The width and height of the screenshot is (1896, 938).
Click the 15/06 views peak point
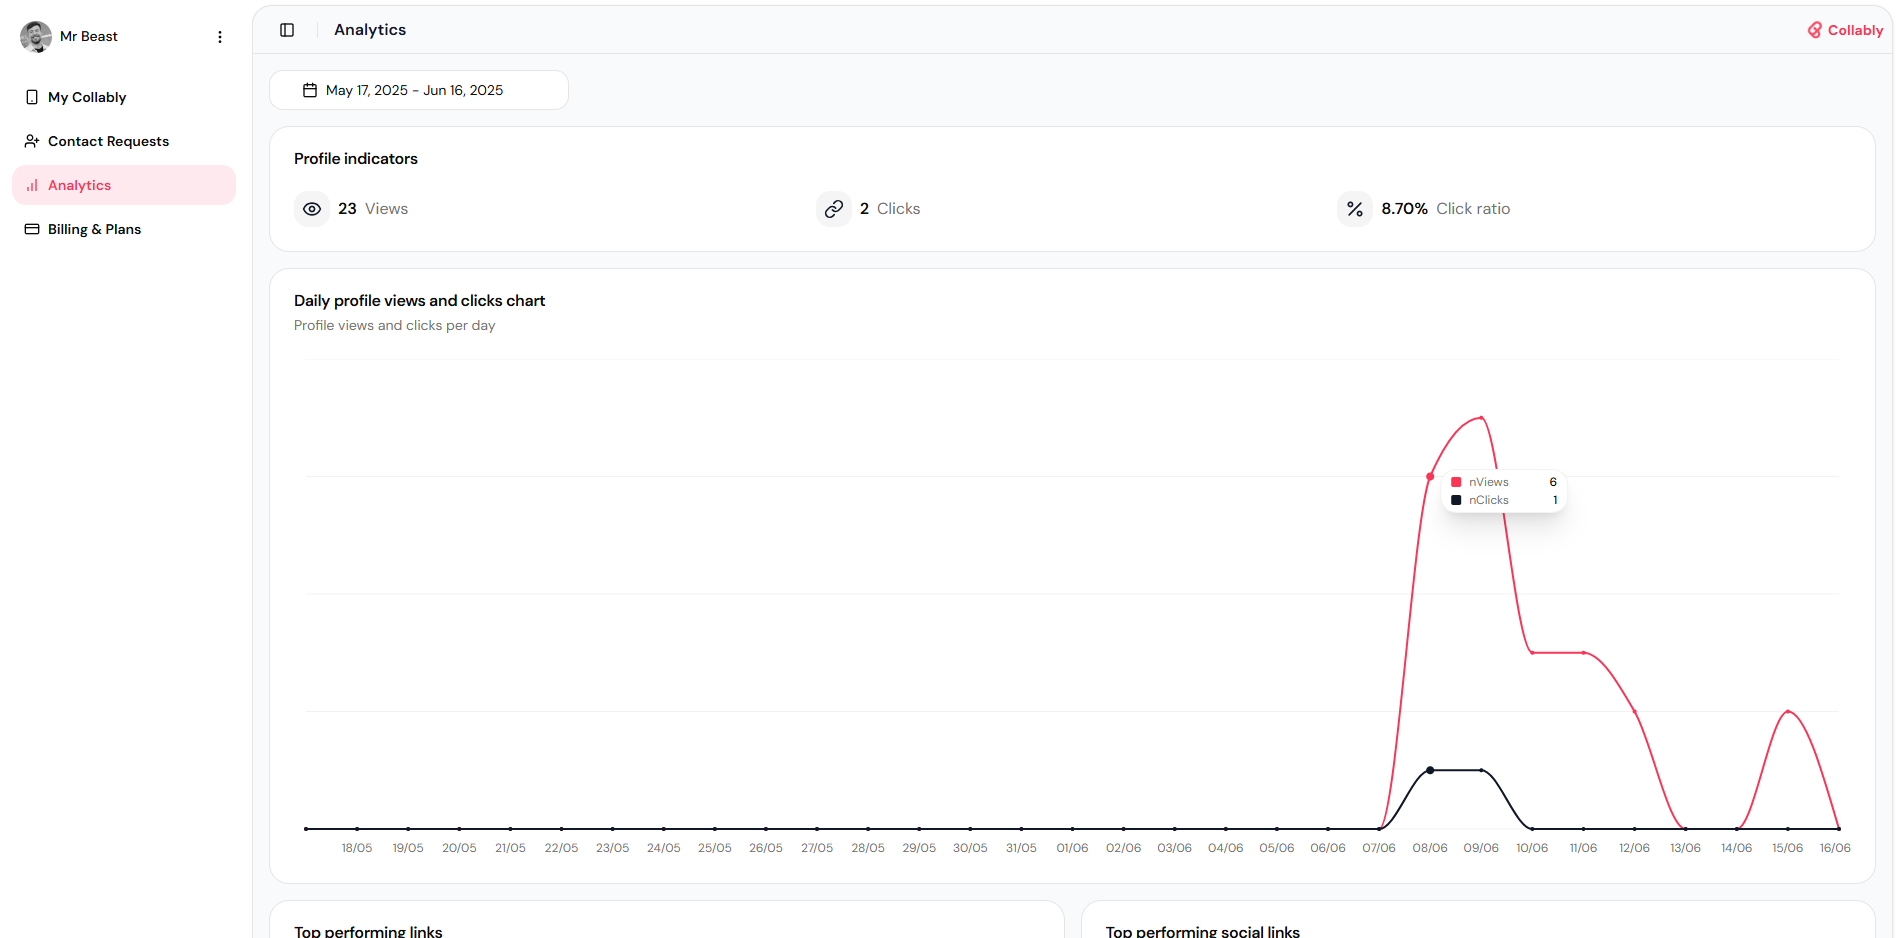coord(1788,711)
